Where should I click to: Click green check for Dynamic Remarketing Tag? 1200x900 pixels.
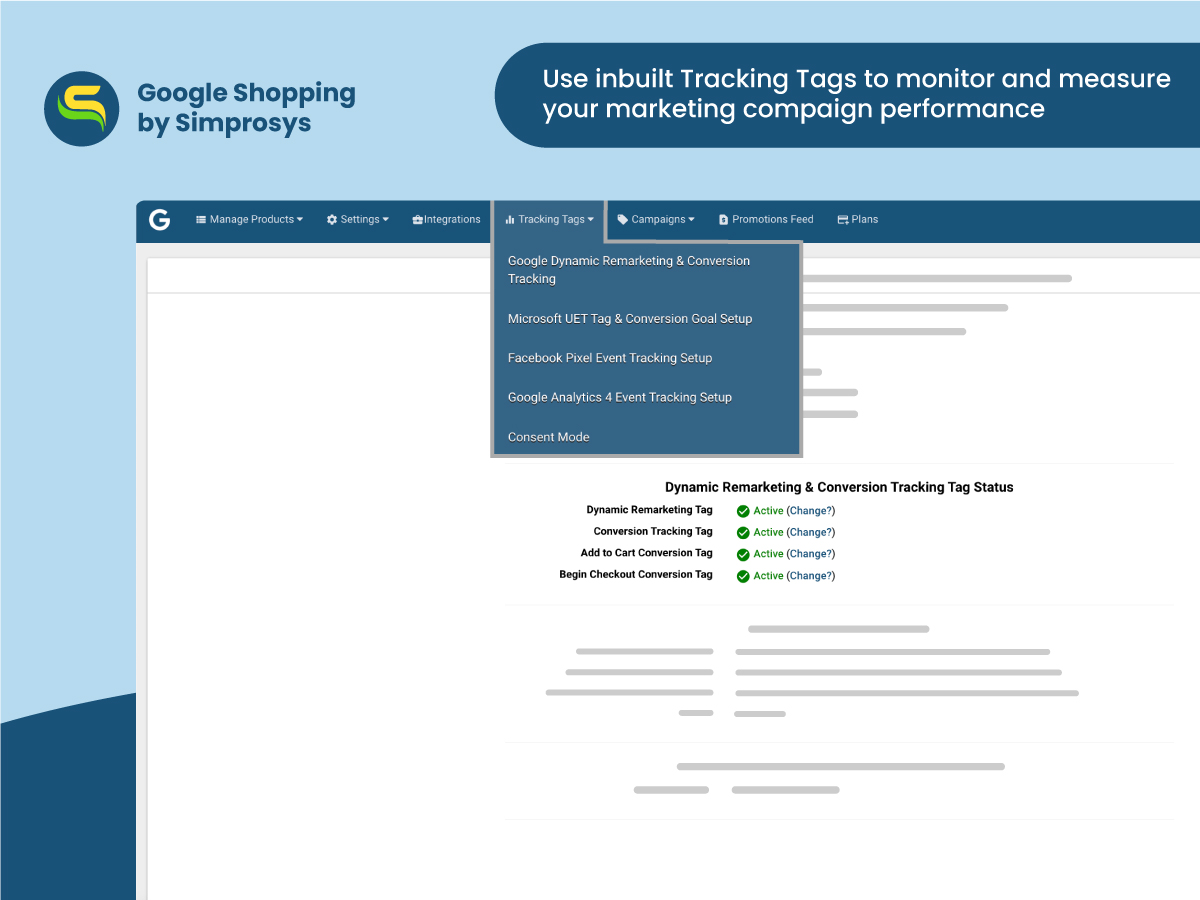click(x=743, y=511)
